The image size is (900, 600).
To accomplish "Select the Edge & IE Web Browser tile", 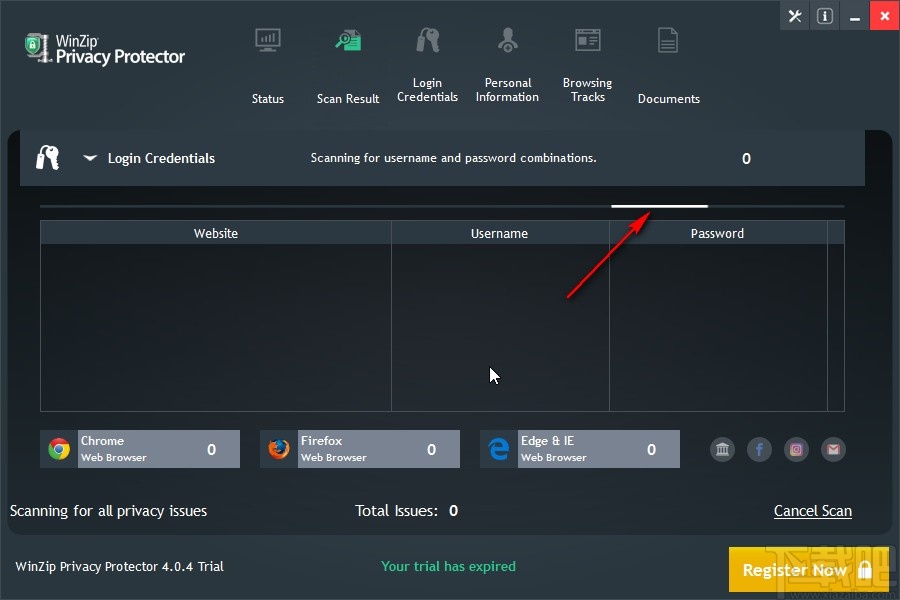I will [x=580, y=449].
